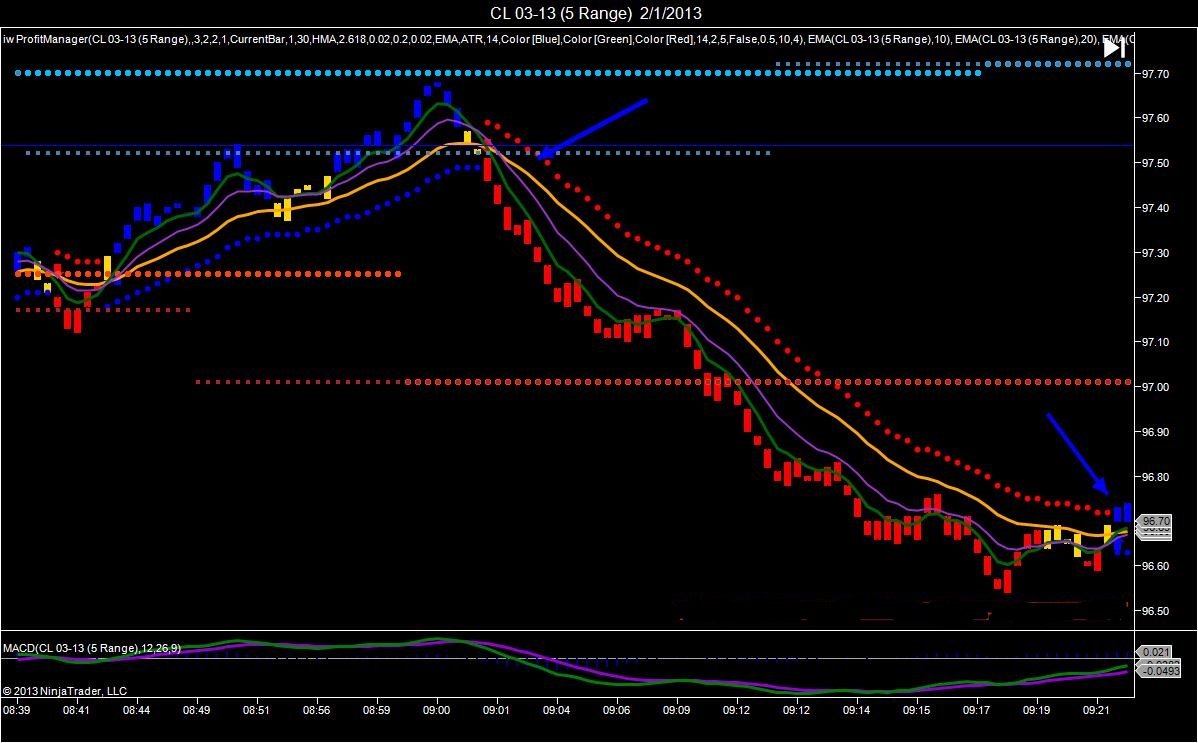Click the 97.30 price axis label
This screenshot has height=743, width=1198.
click(1155, 253)
